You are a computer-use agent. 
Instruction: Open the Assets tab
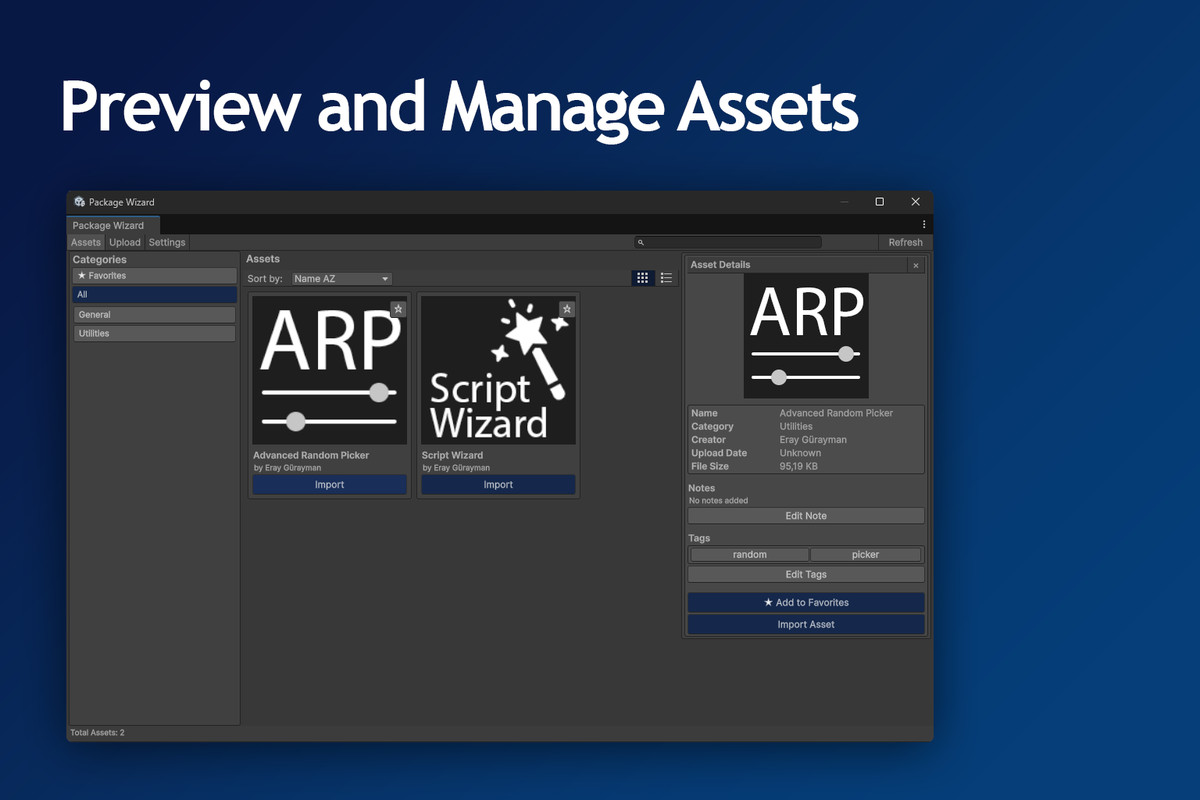(x=86, y=242)
